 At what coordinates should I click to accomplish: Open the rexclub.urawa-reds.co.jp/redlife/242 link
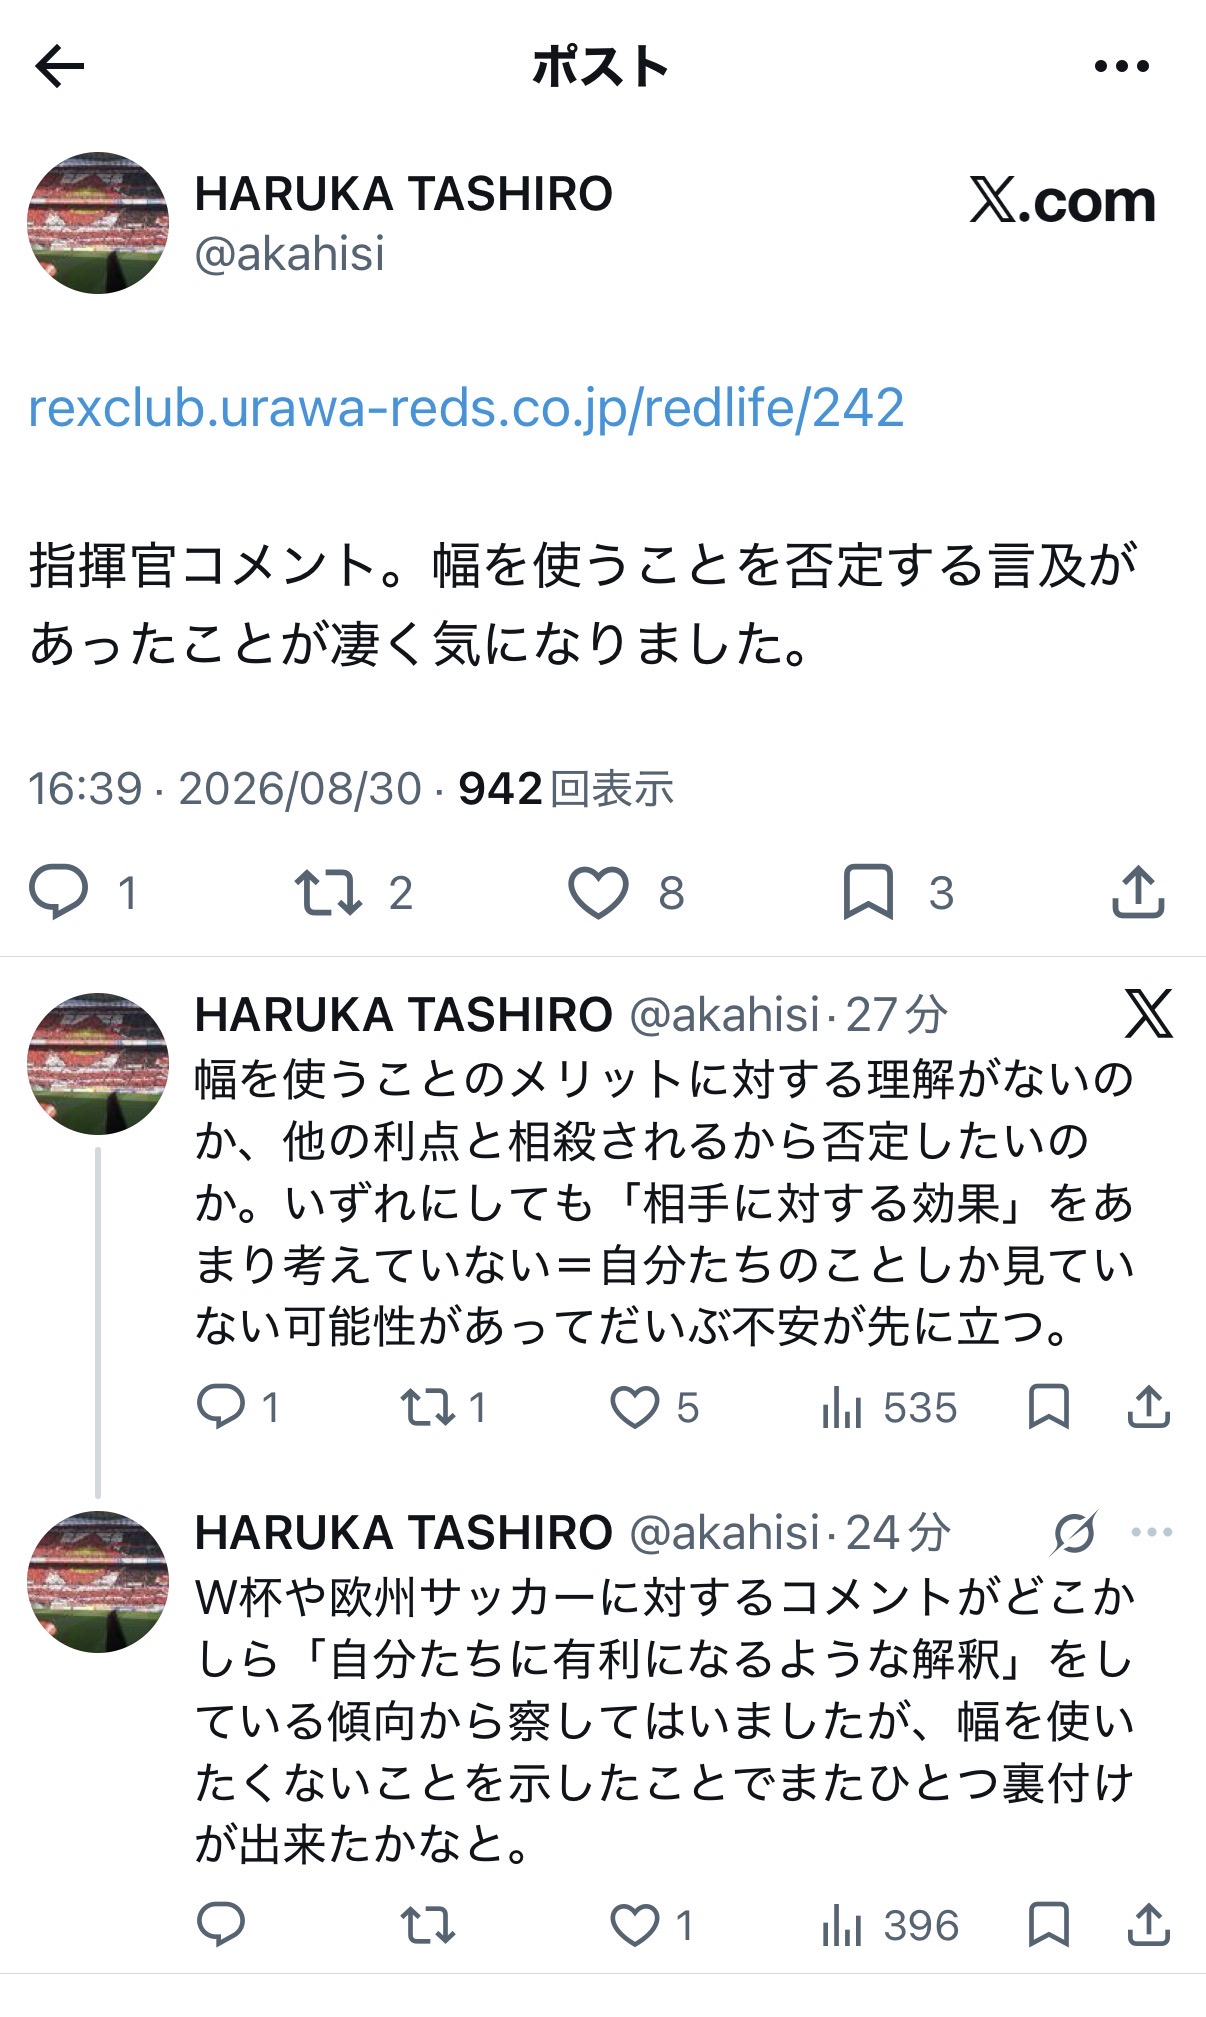466,408
